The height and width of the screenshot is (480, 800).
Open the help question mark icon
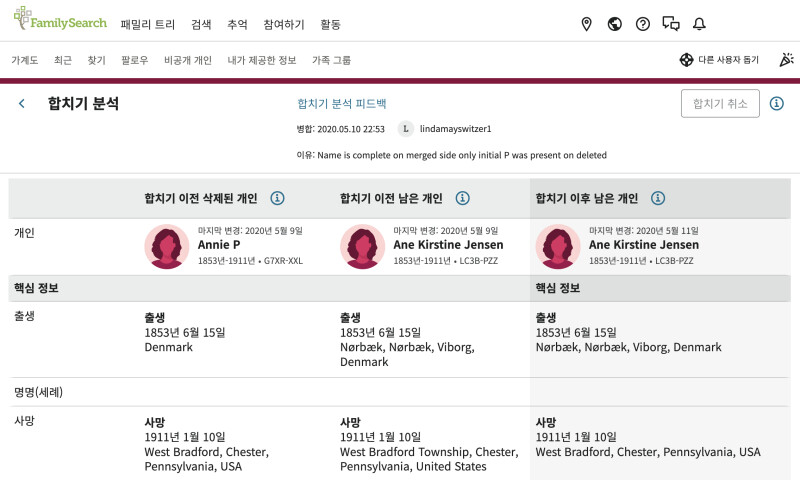point(643,24)
